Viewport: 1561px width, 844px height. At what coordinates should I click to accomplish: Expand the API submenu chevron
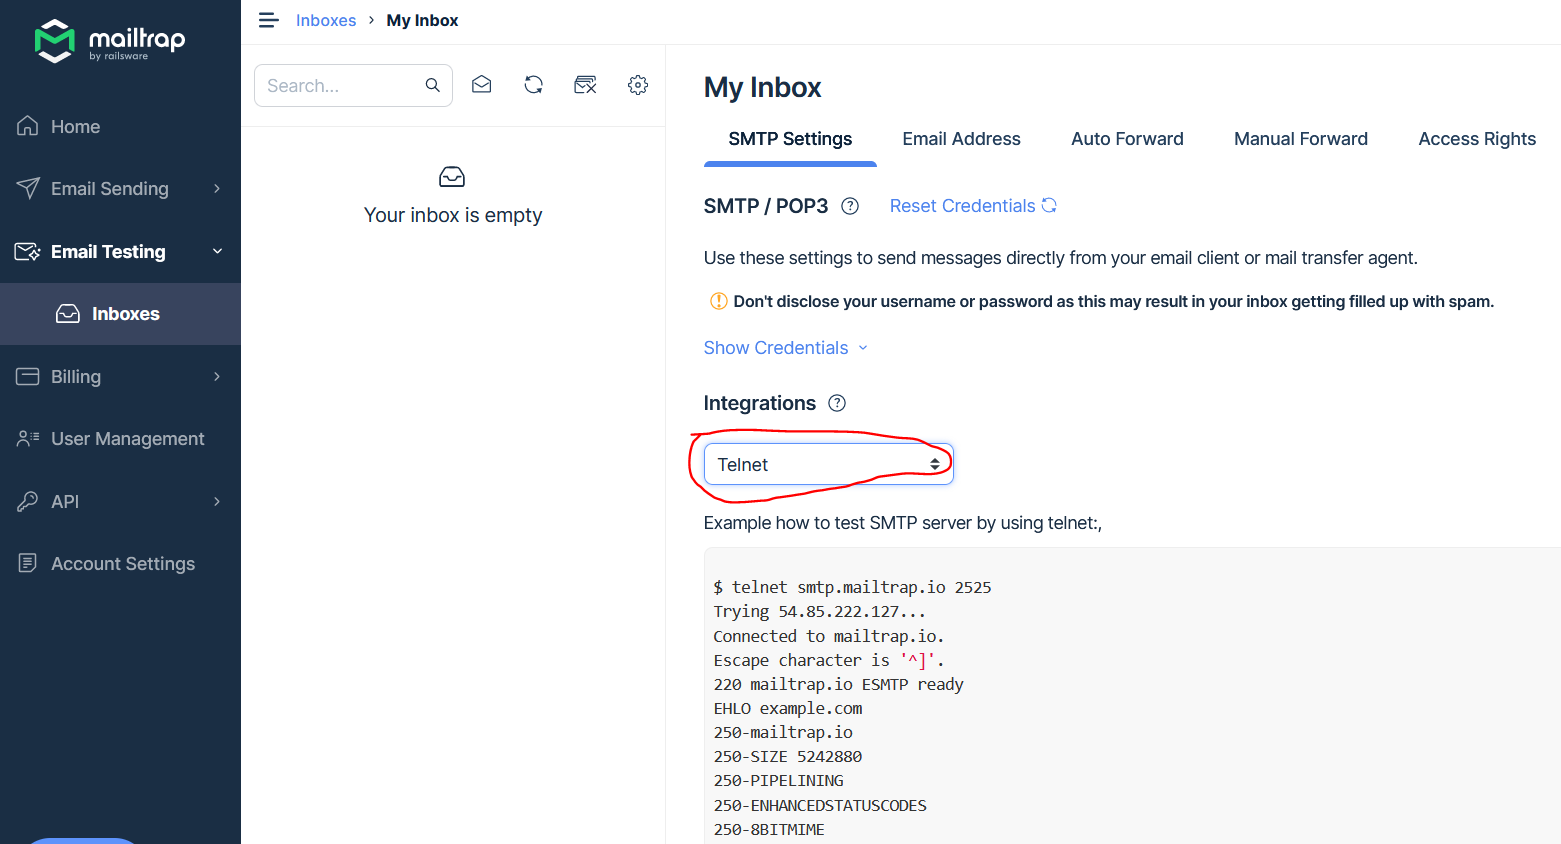point(217,501)
